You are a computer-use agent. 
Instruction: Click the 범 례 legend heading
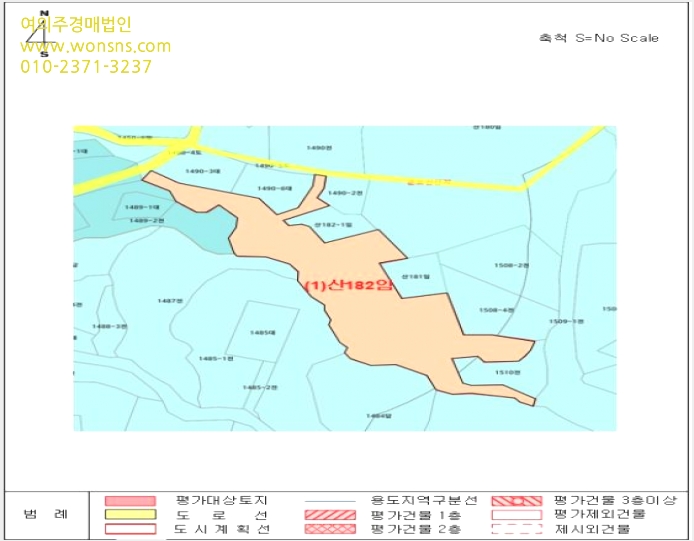(46, 514)
